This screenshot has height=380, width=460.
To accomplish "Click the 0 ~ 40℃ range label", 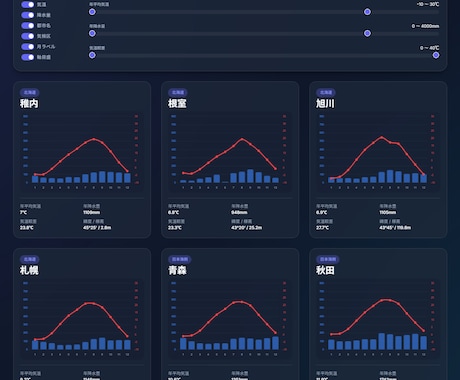I will pos(429,48).
